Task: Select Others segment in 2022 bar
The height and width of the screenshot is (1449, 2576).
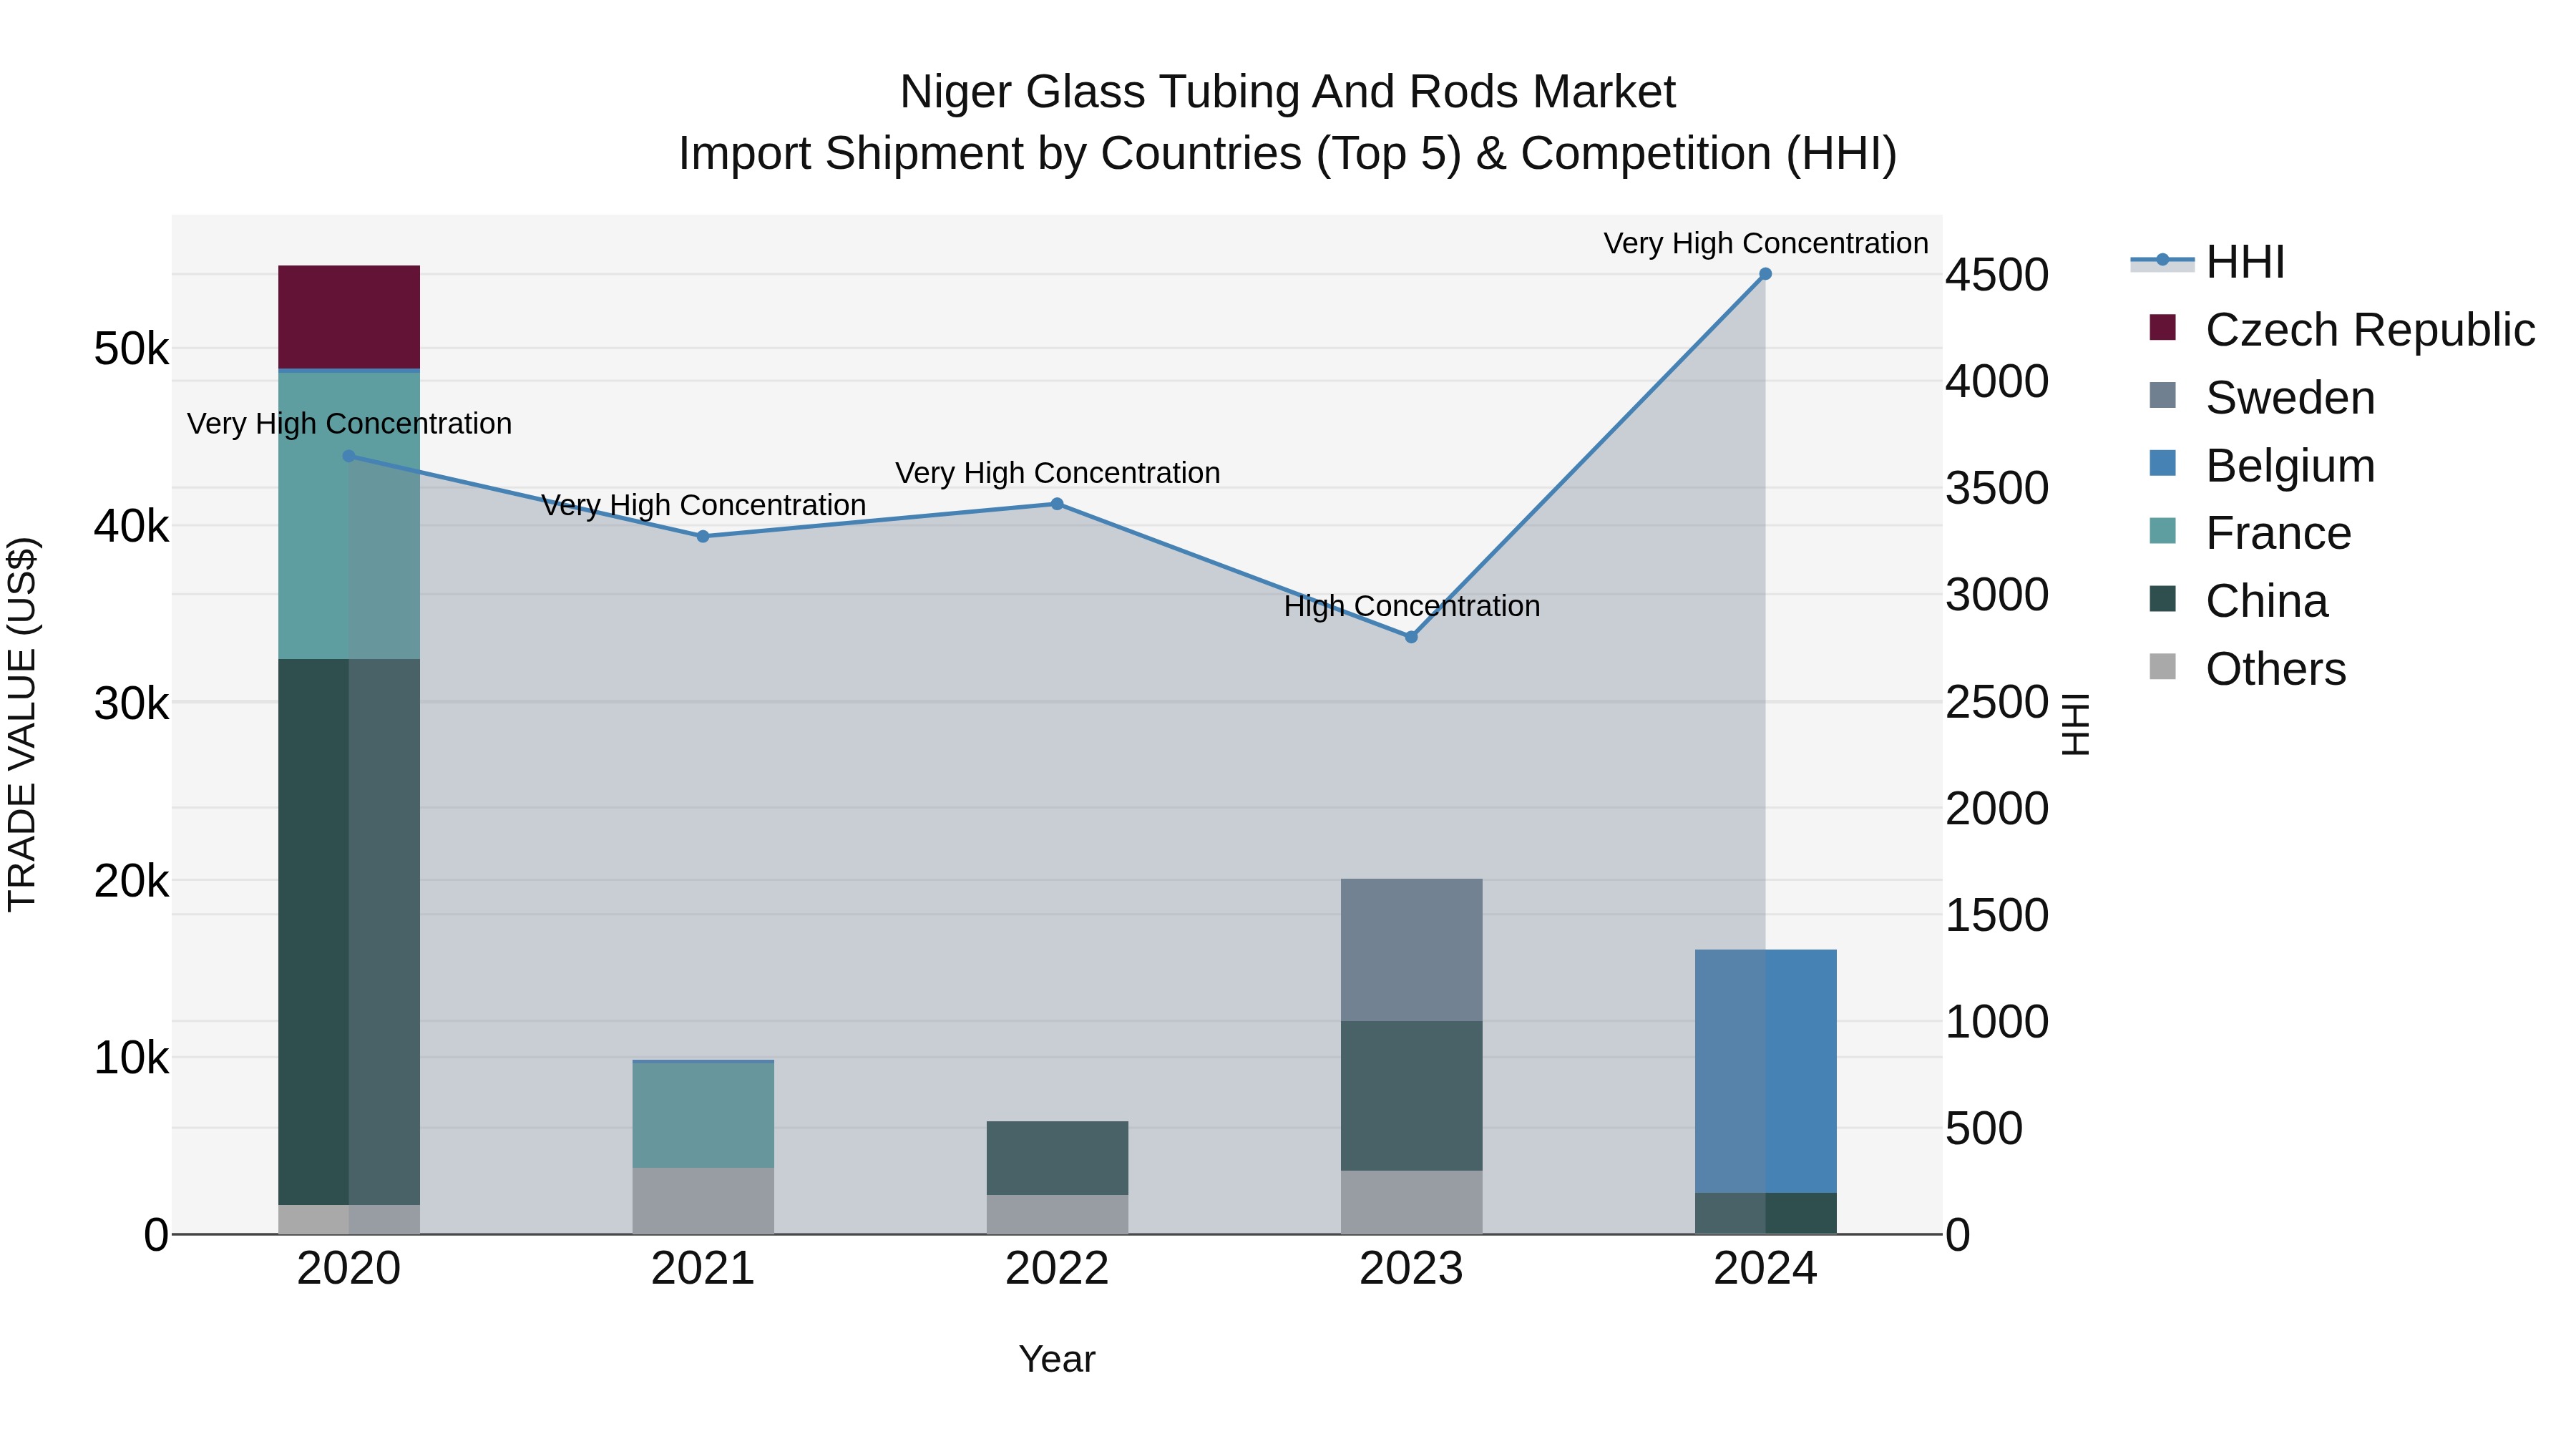Action: (1057, 1214)
